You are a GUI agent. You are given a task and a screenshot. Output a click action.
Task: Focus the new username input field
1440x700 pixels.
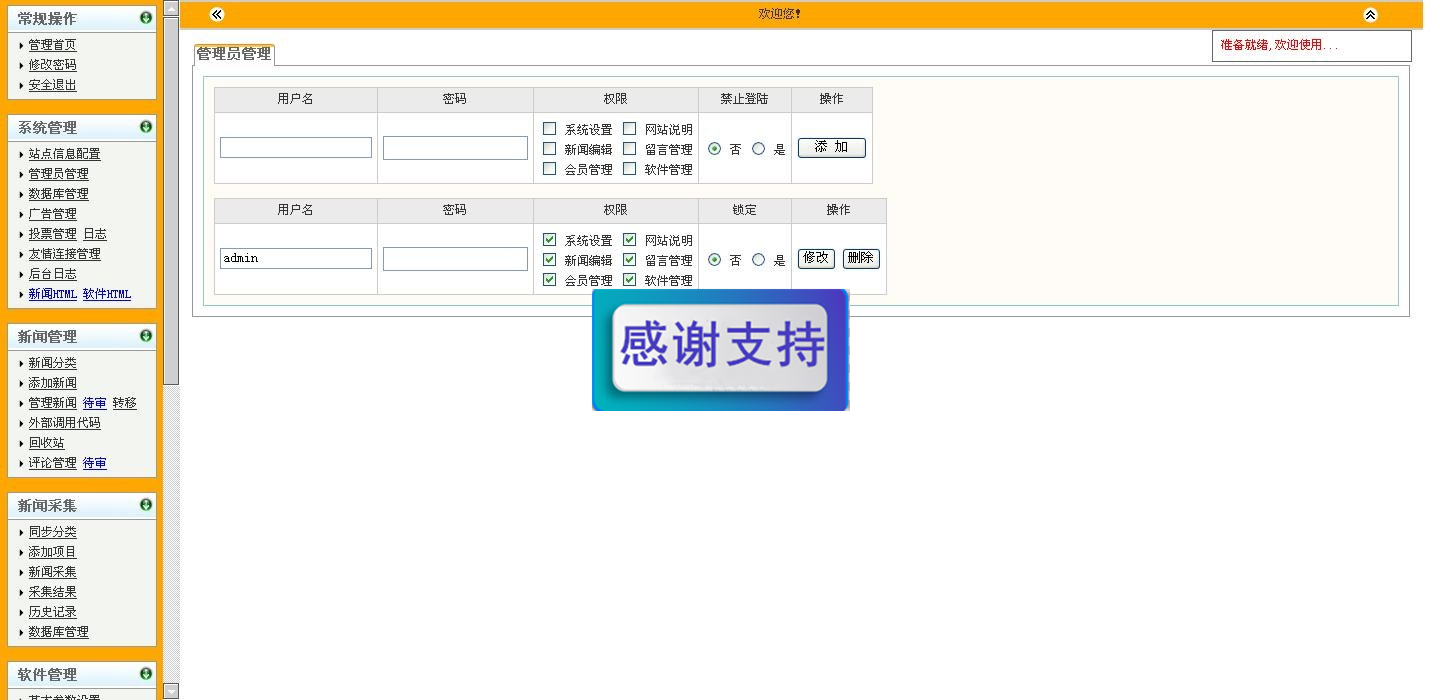[x=296, y=148]
